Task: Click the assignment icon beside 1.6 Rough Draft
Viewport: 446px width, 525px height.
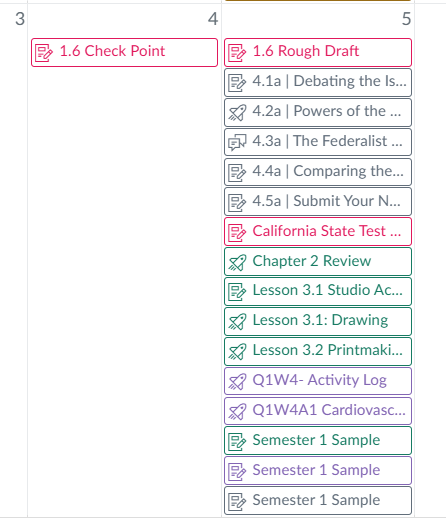Action: tap(237, 53)
